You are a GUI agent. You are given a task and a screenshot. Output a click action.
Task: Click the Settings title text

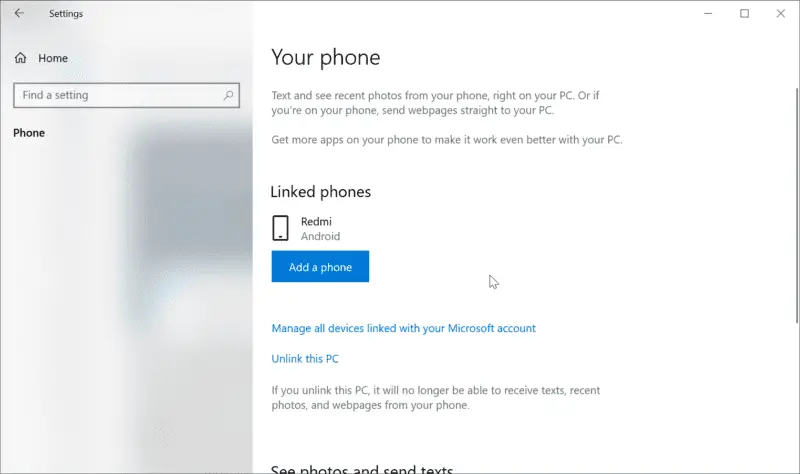pos(66,14)
